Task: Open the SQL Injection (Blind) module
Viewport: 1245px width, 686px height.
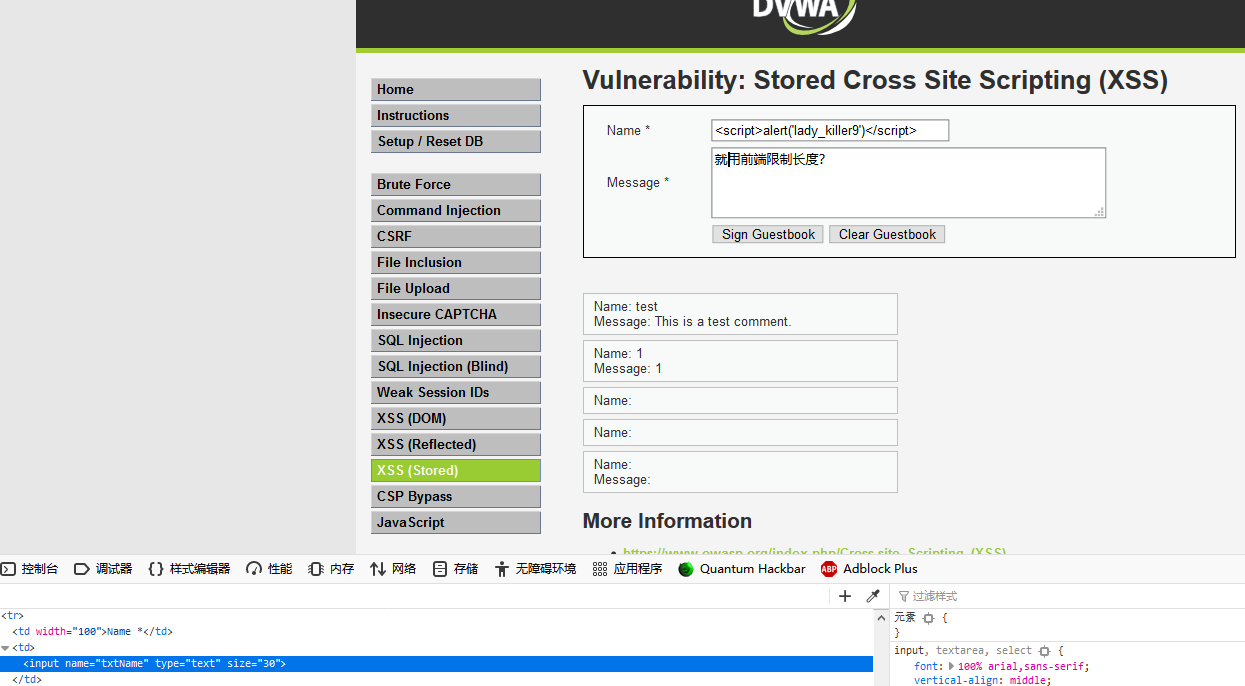Action: (x=455, y=366)
